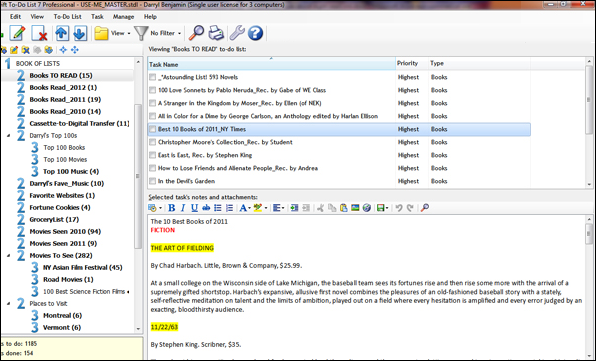Open the View menu

(x=37, y=17)
